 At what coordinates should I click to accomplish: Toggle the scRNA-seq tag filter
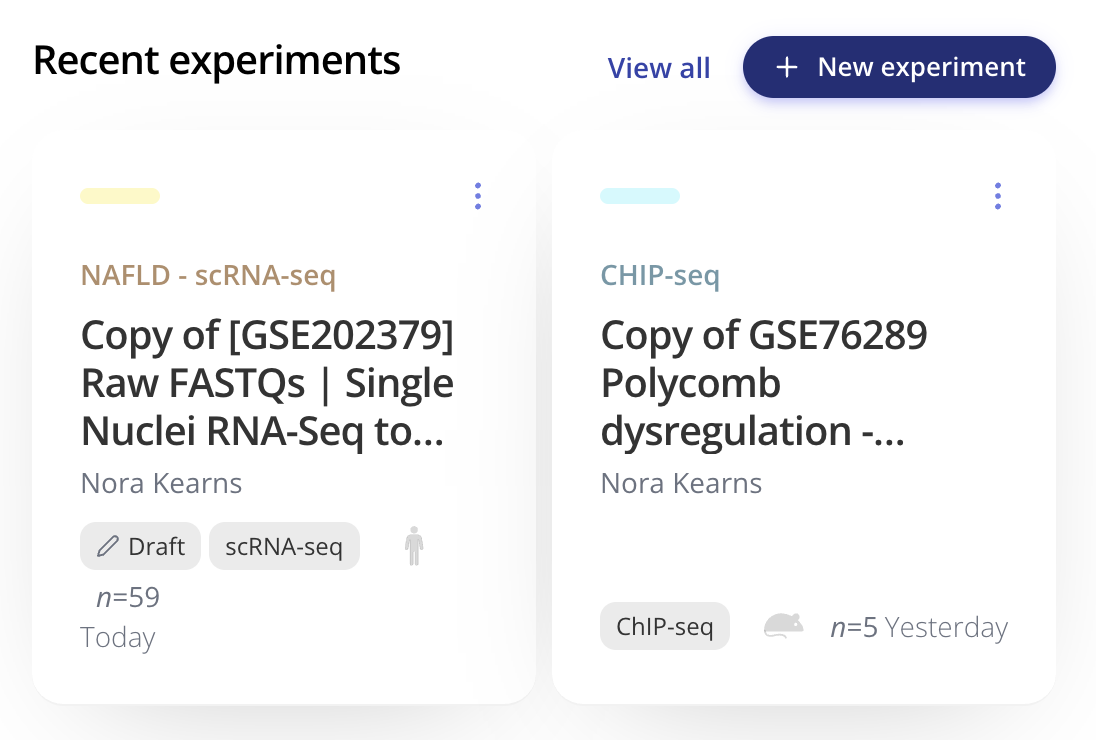[284, 546]
